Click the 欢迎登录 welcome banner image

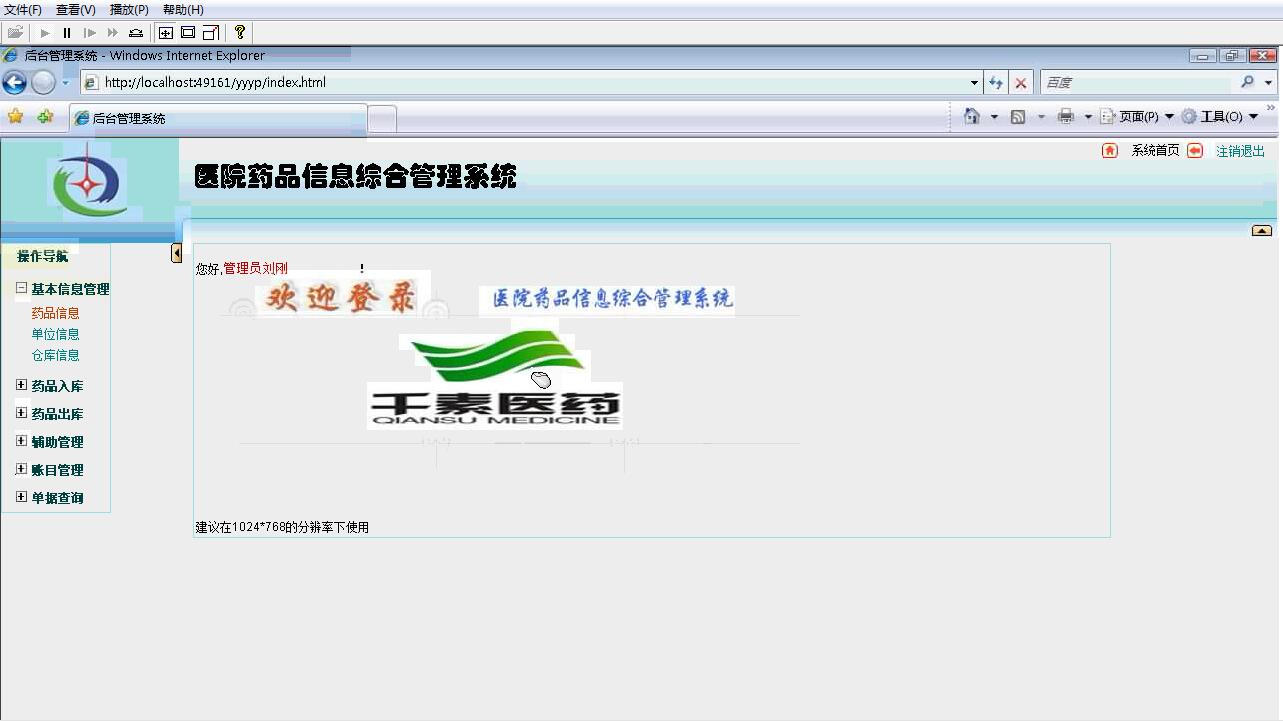click(x=342, y=298)
